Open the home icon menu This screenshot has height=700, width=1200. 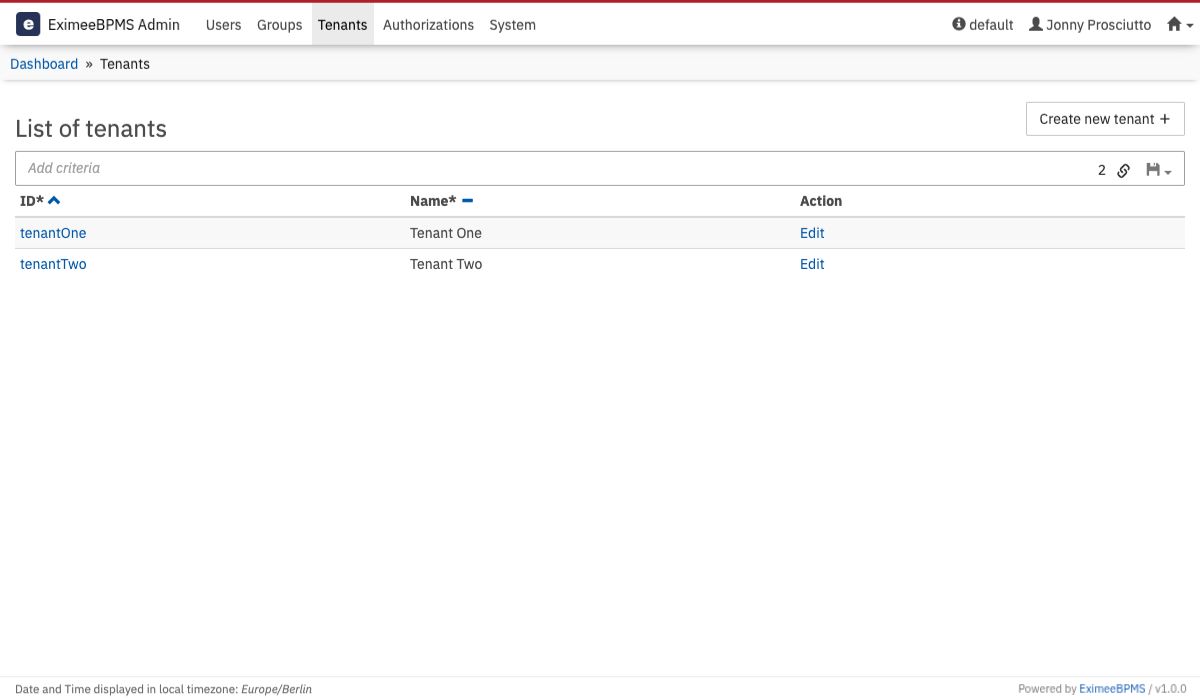tap(1180, 24)
